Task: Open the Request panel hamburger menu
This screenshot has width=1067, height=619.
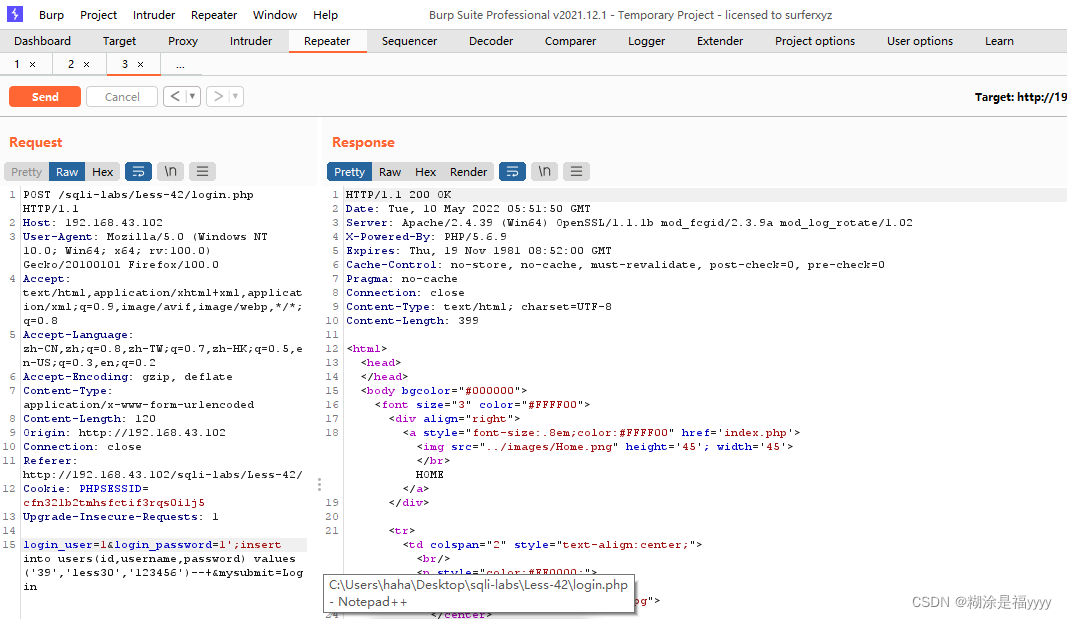Action: coord(202,171)
